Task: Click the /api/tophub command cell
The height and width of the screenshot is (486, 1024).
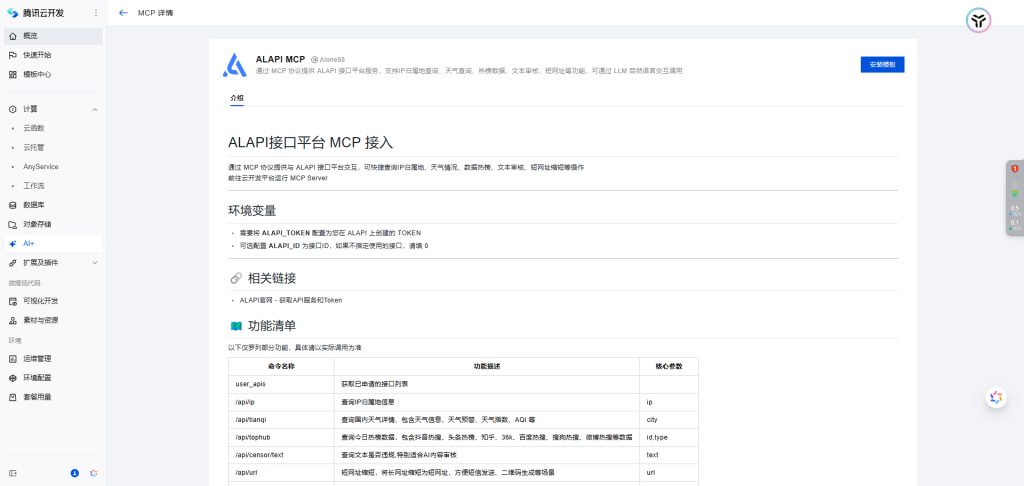Action: (281, 437)
